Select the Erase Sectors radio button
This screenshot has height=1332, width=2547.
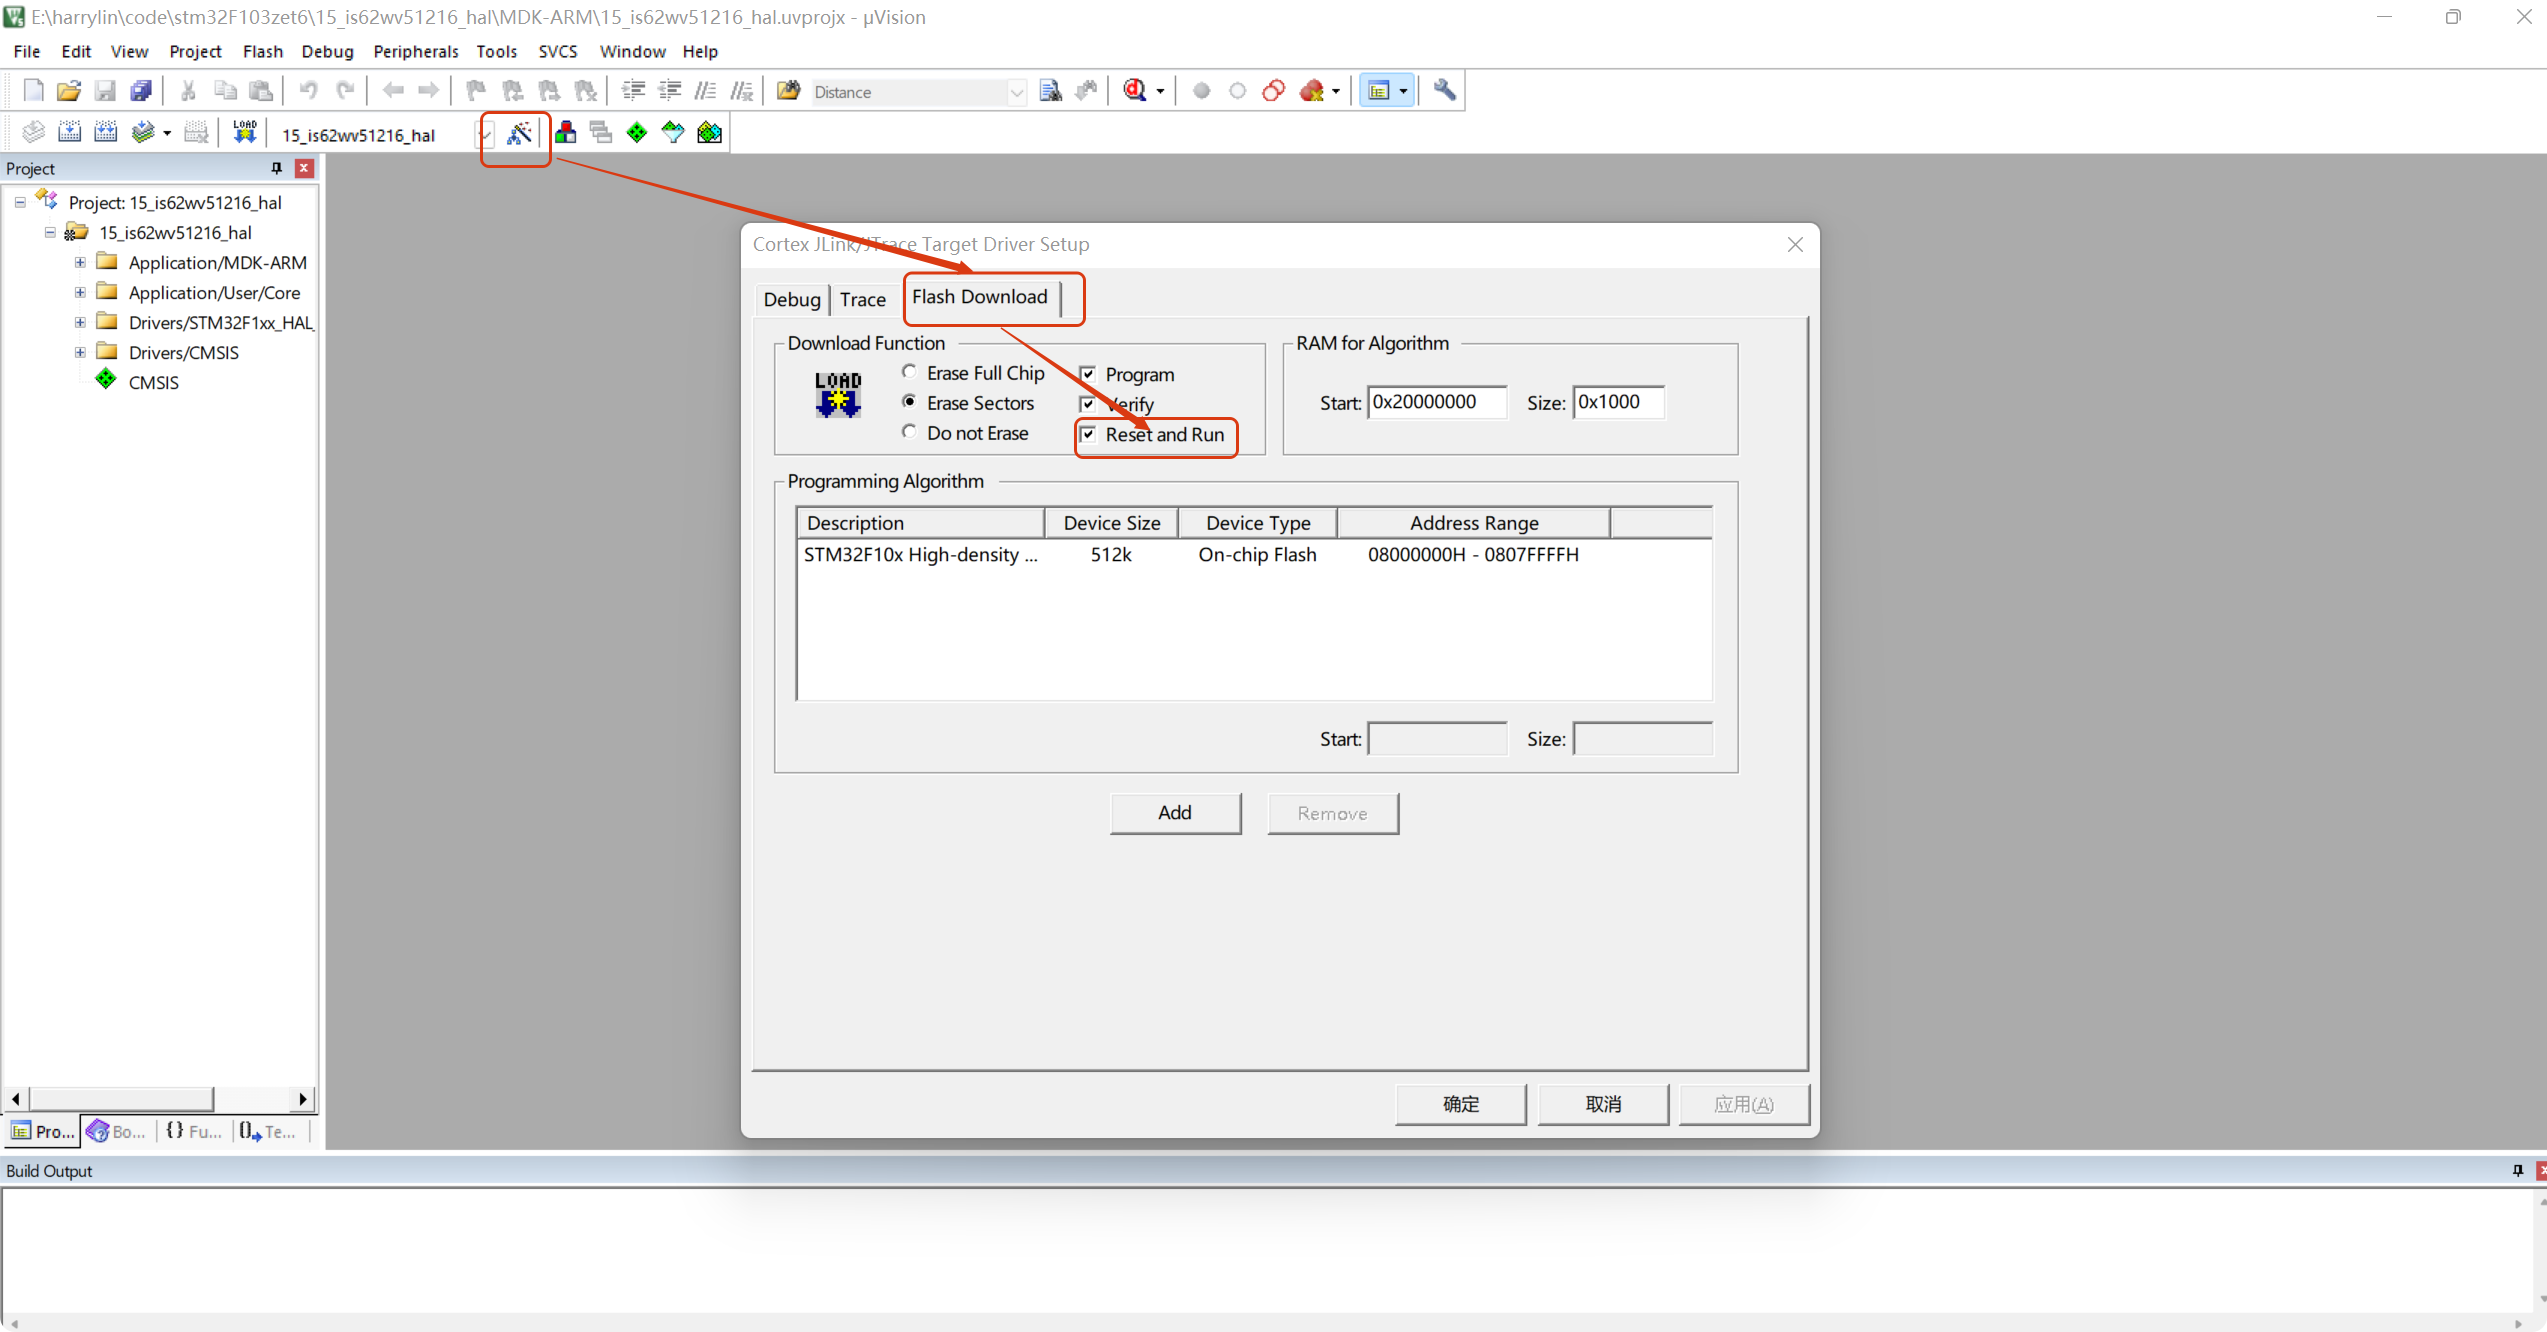point(909,402)
